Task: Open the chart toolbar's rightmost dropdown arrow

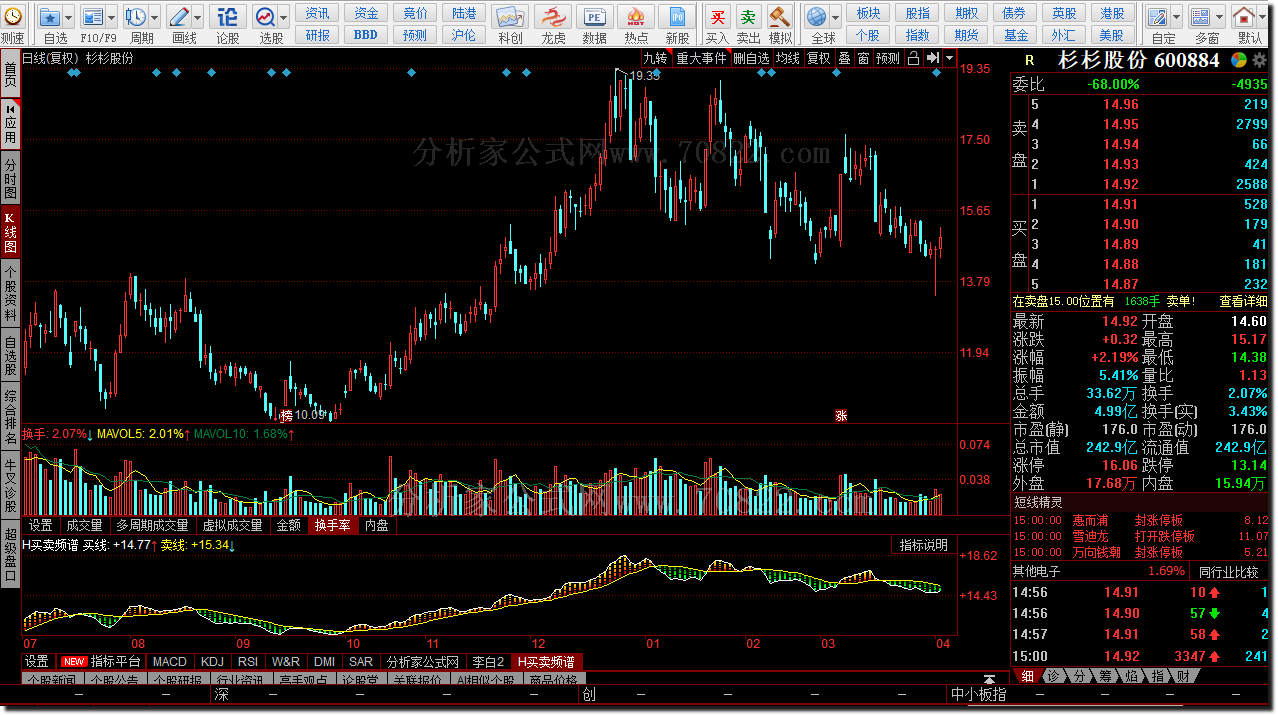Action: pos(949,58)
